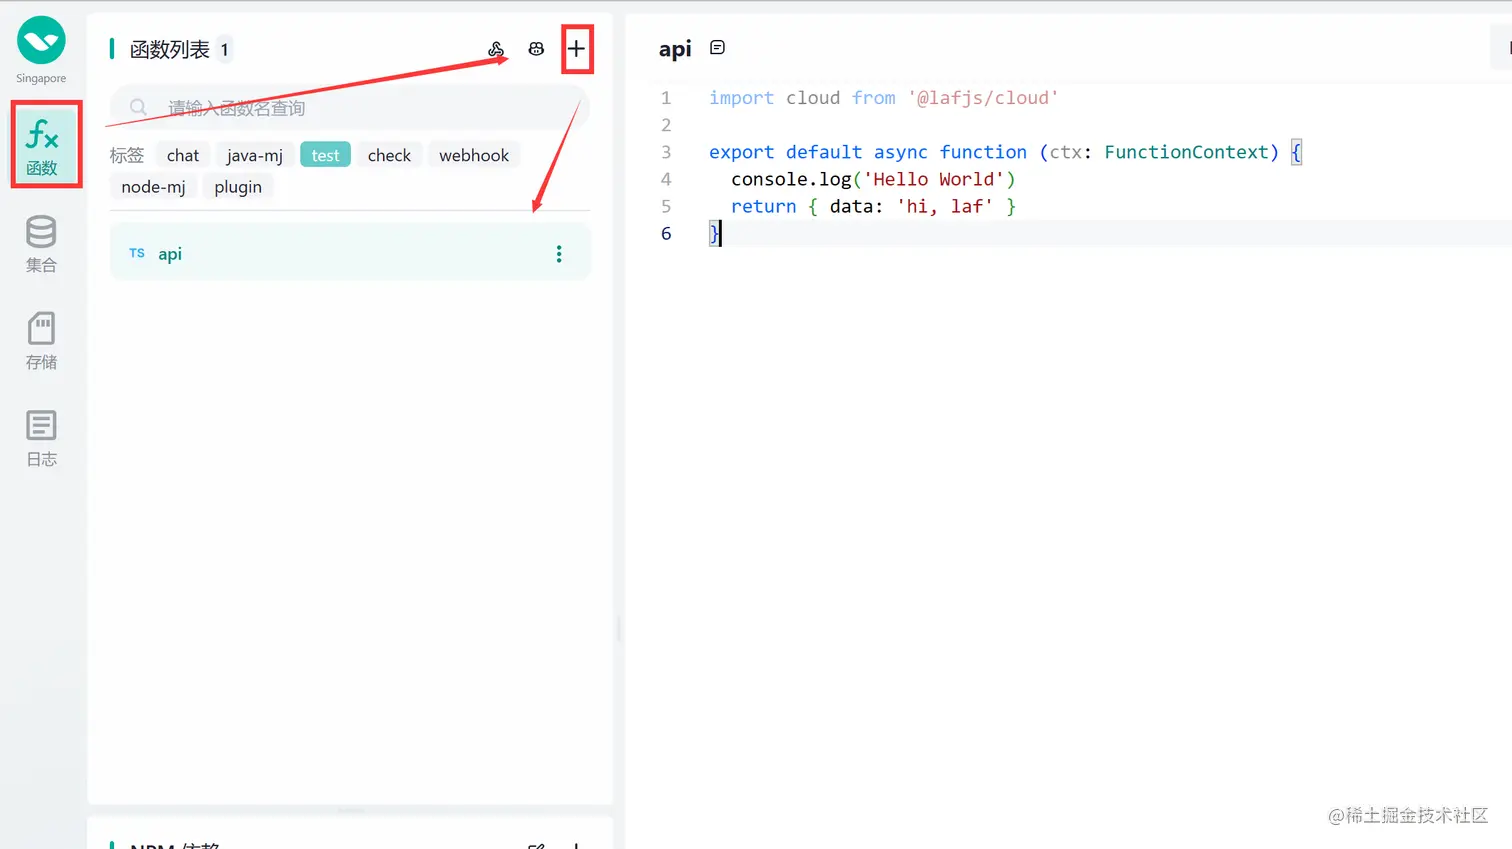Focus the function name search field
The height and width of the screenshot is (849, 1512).
point(350,107)
